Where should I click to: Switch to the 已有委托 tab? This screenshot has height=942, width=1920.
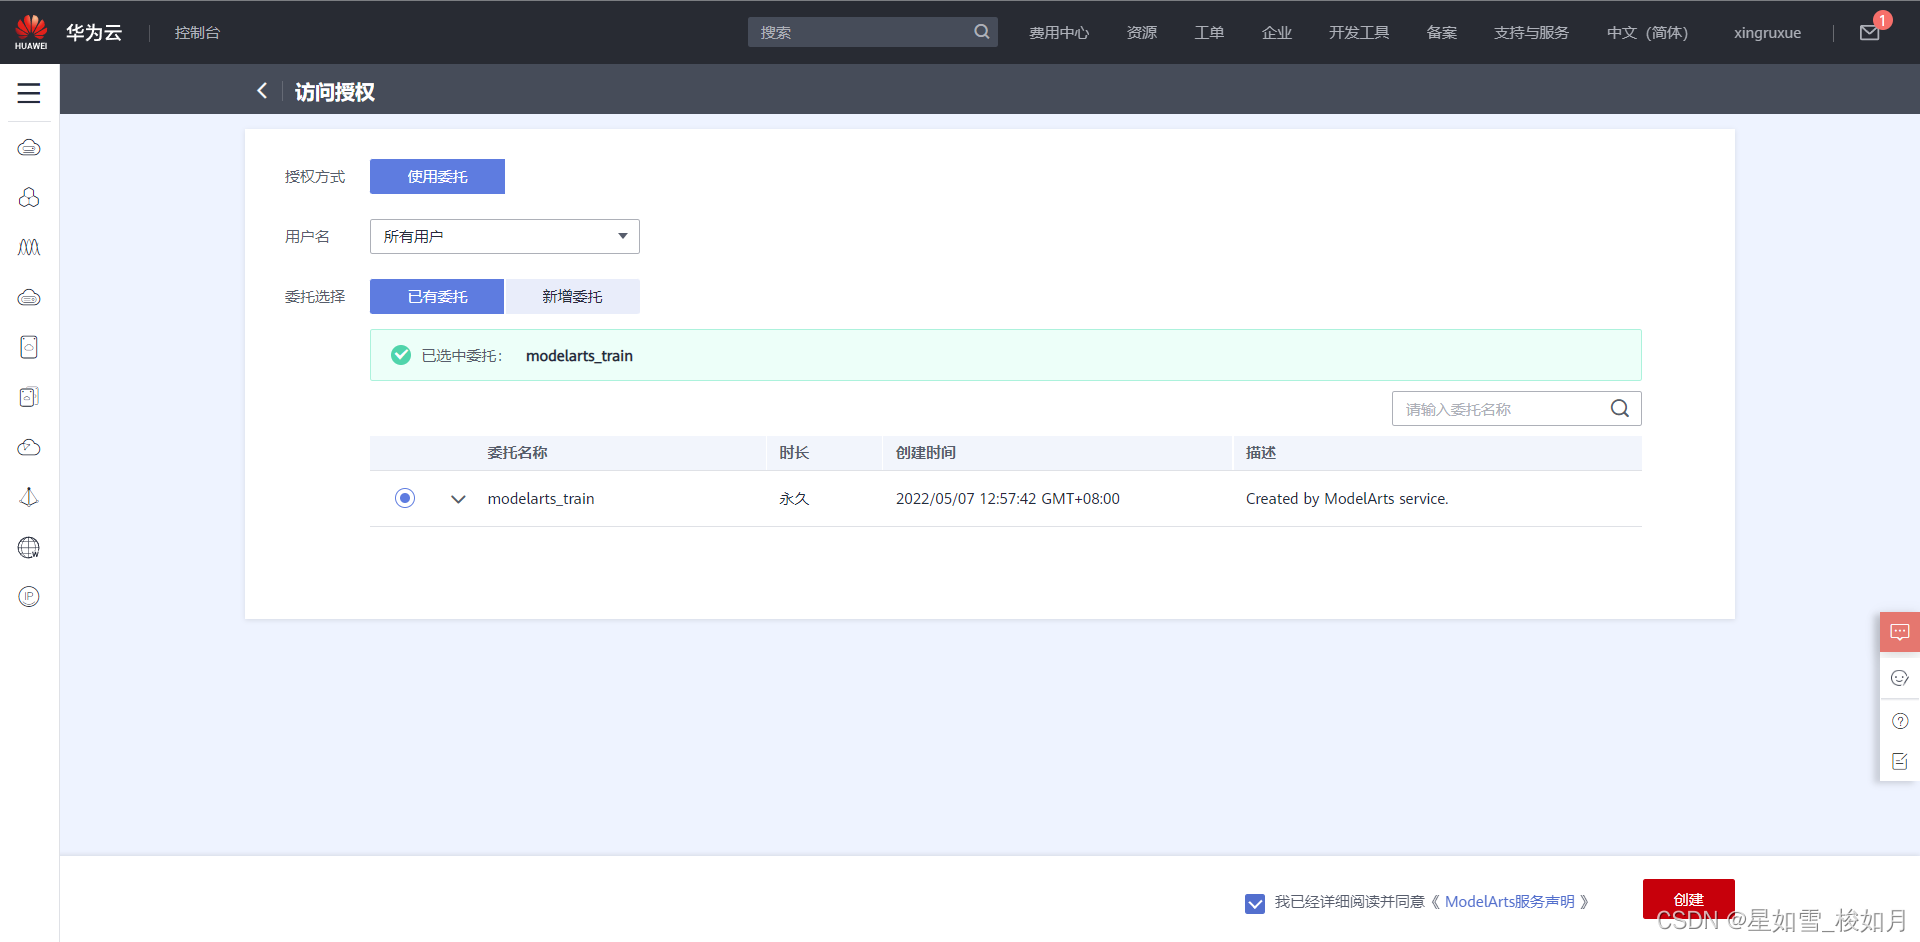437,296
